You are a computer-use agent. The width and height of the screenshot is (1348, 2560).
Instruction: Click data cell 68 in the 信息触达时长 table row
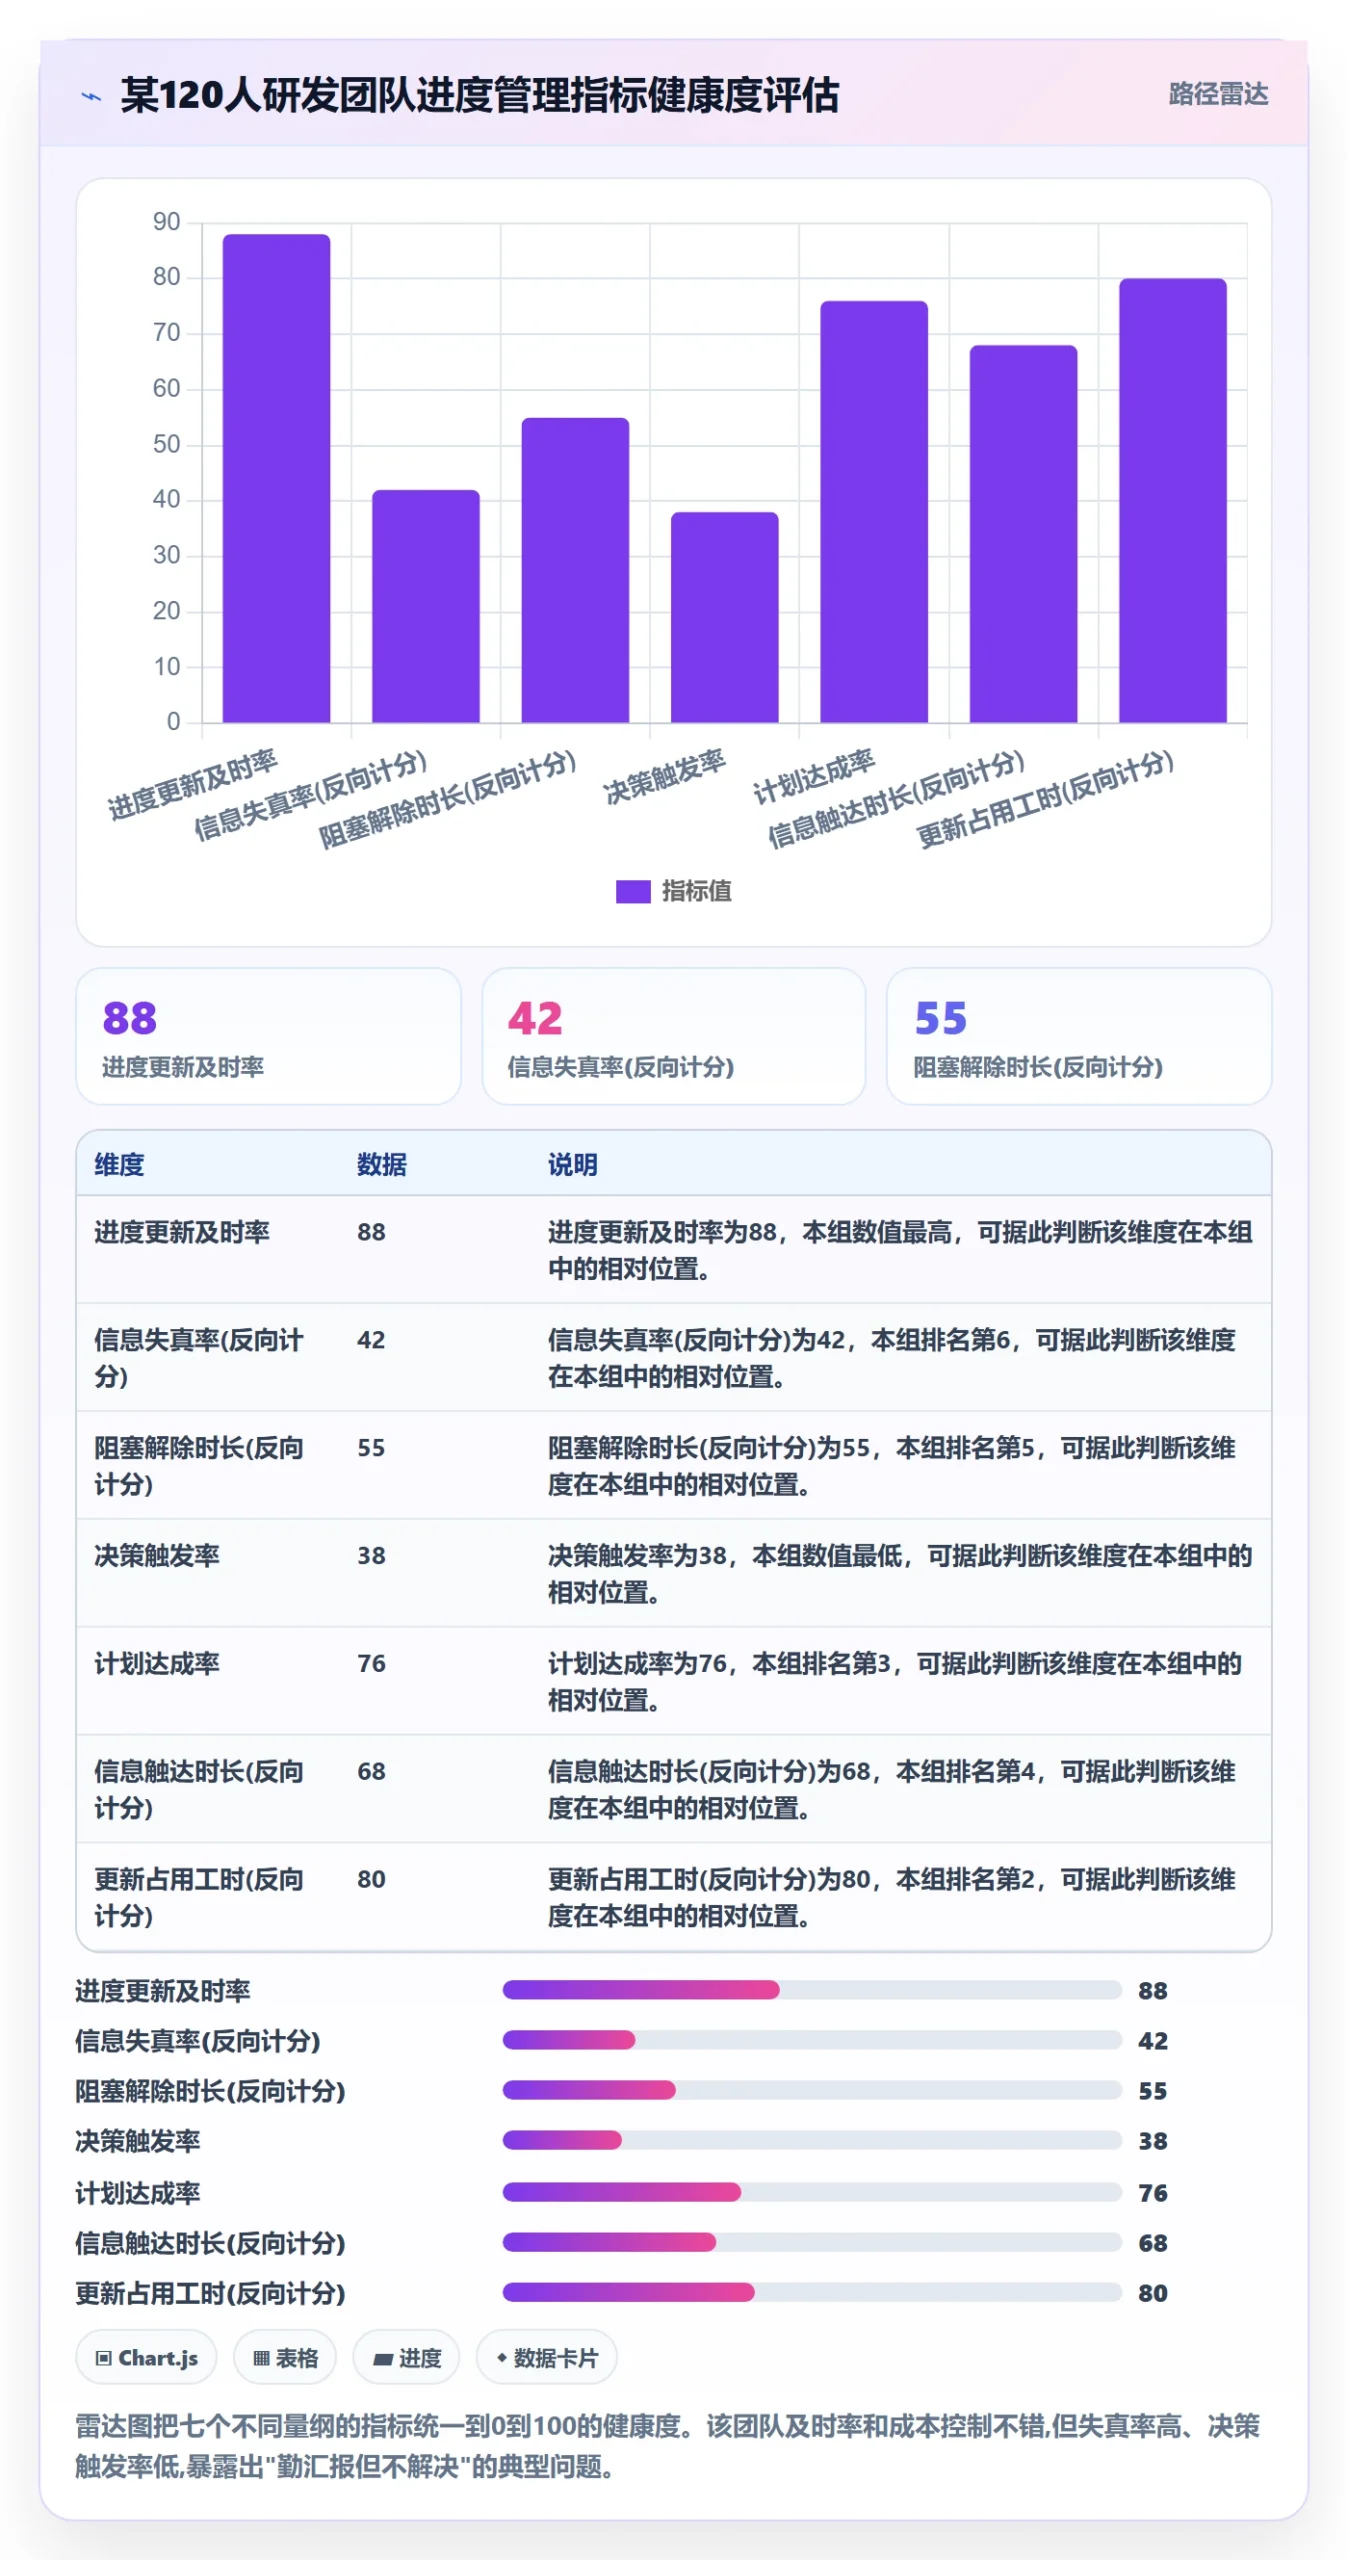(371, 1772)
